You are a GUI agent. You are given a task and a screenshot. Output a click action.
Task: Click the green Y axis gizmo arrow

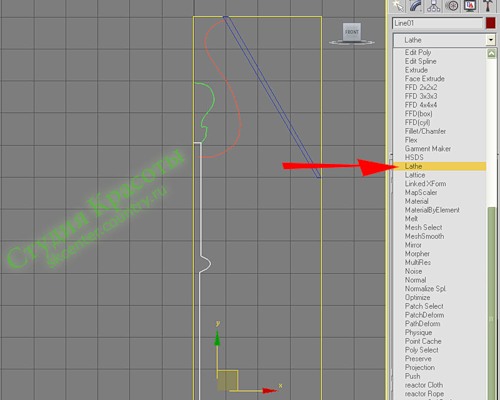(x=217, y=339)
